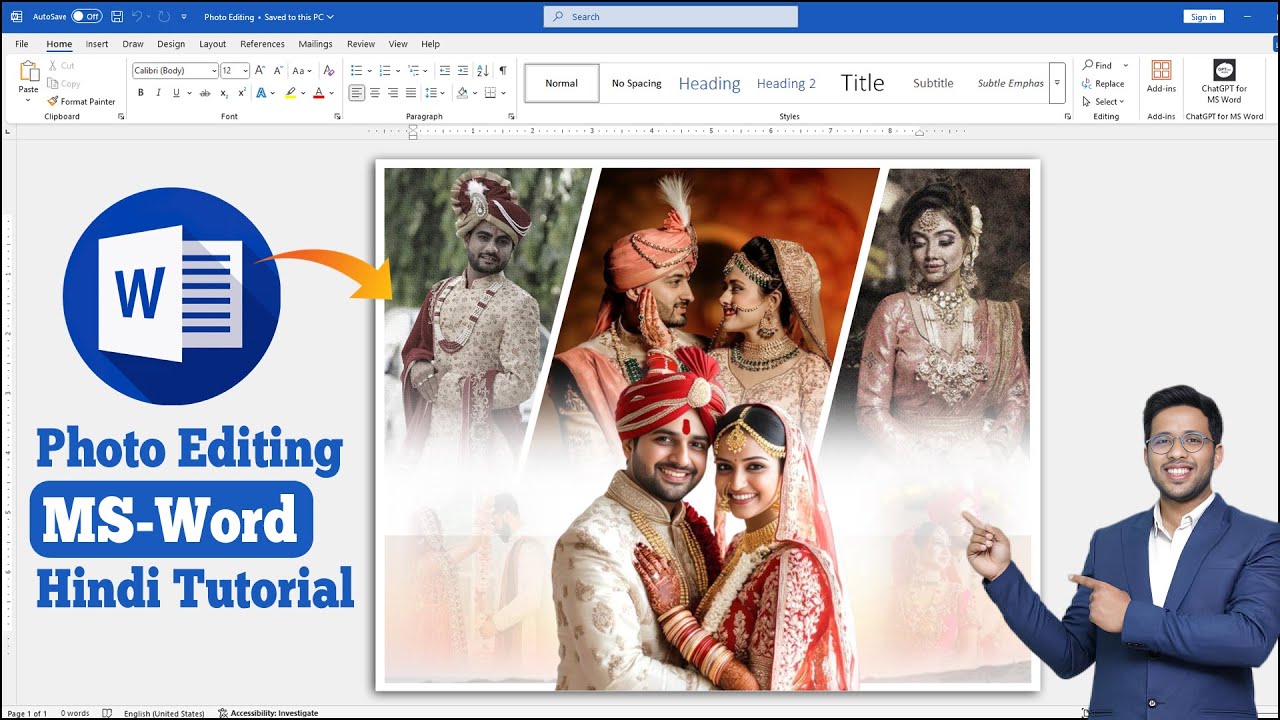
Task: Click the text highlight color button
Action: tap(290, 93)
